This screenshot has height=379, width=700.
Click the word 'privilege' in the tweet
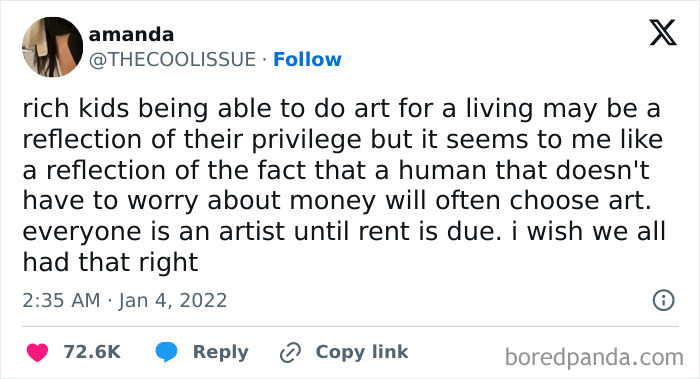pyautogui.click(x=306, y=141)
